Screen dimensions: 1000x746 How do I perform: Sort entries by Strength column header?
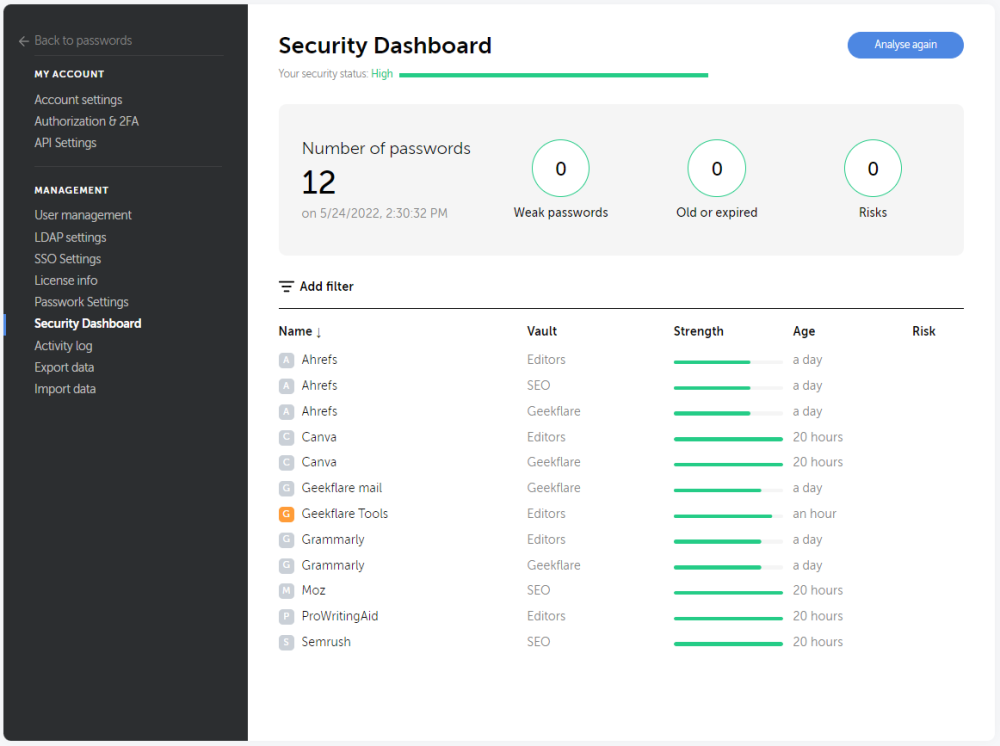(x=698, y=331)
